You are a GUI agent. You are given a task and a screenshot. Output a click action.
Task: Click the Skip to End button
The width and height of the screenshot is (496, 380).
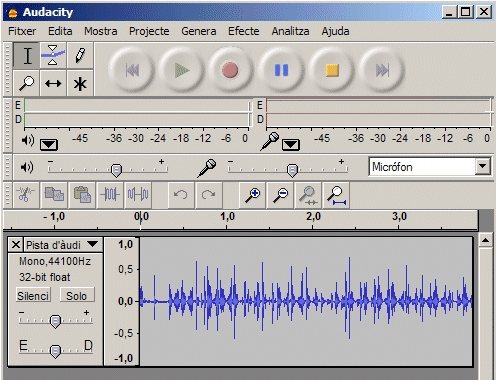click(382, 70)
